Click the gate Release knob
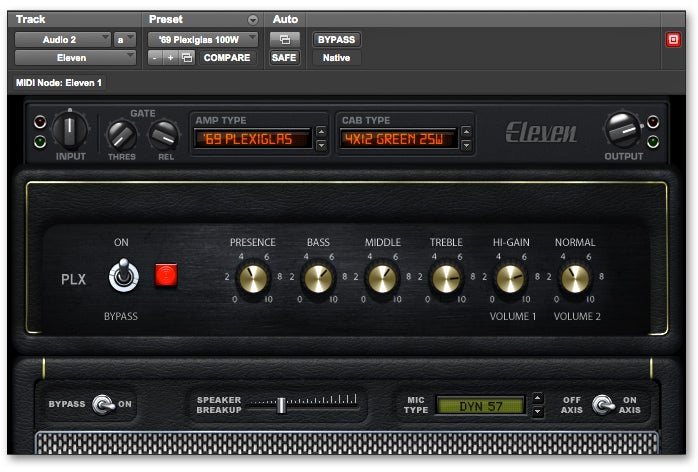 [163, 134]
